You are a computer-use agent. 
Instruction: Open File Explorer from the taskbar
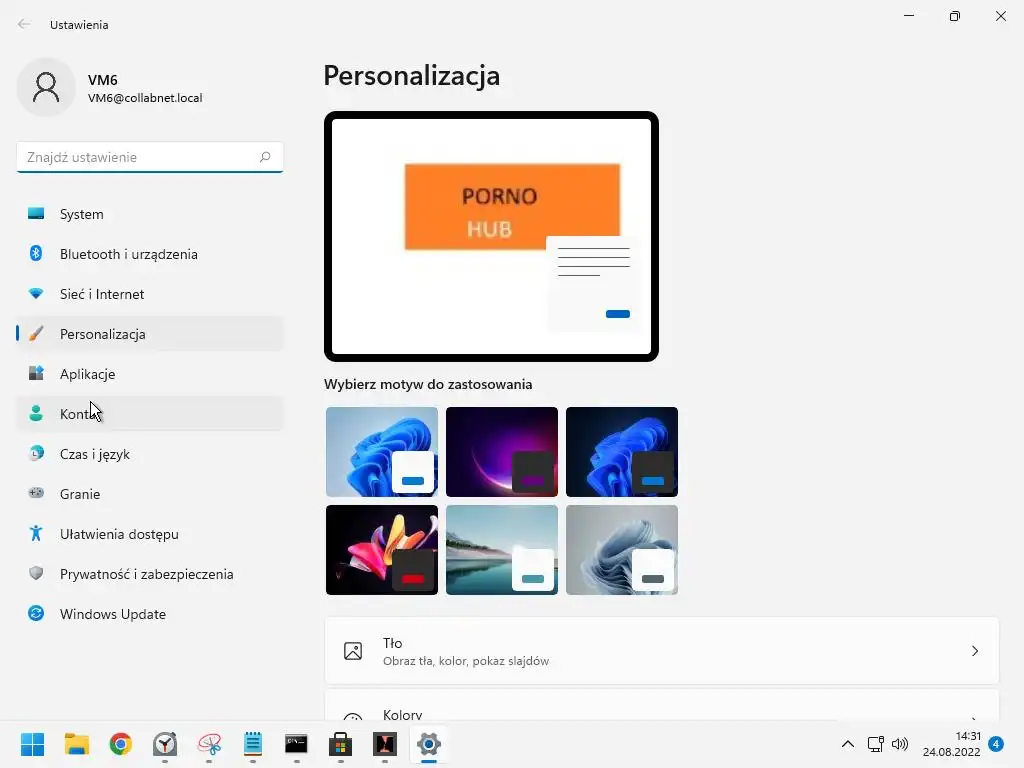[x=76, y=744]
